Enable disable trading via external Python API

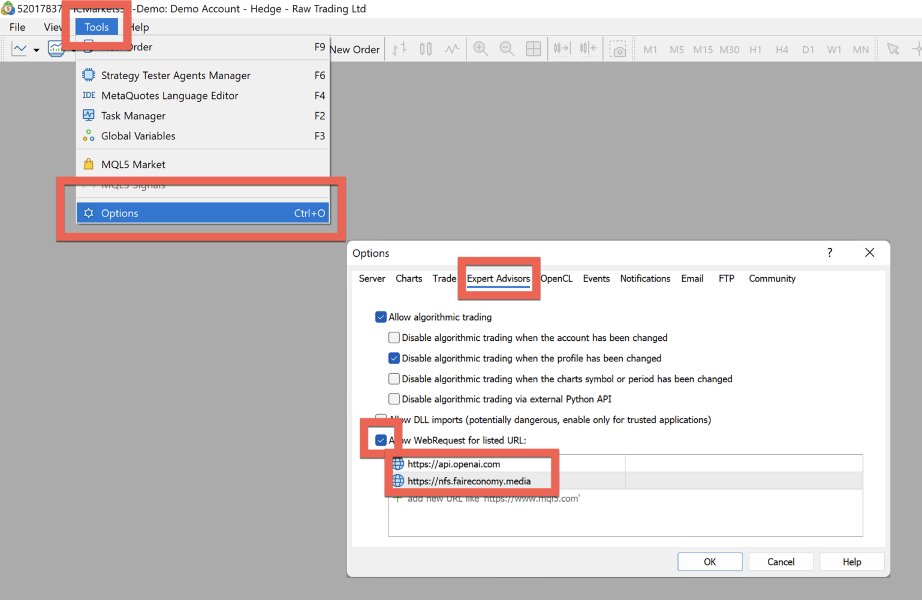394,399
